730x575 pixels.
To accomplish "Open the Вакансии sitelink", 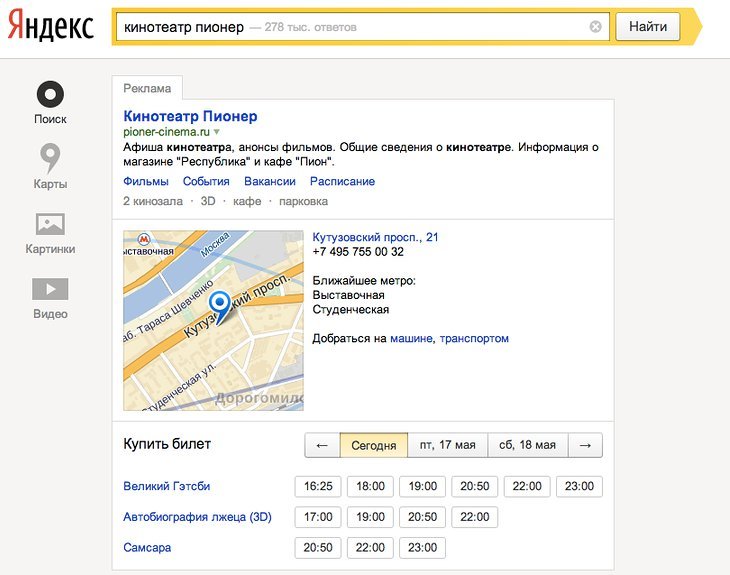I will 270,181.
